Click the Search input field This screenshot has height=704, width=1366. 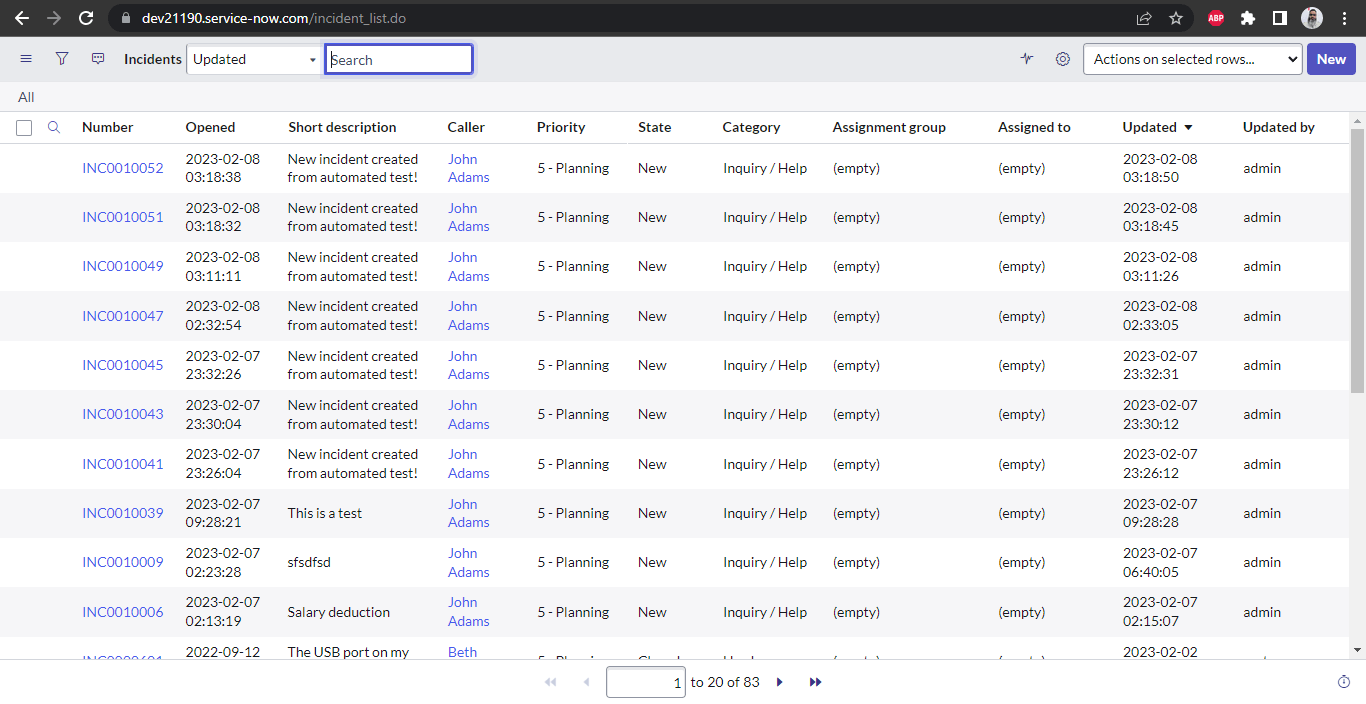click(399, 59)
